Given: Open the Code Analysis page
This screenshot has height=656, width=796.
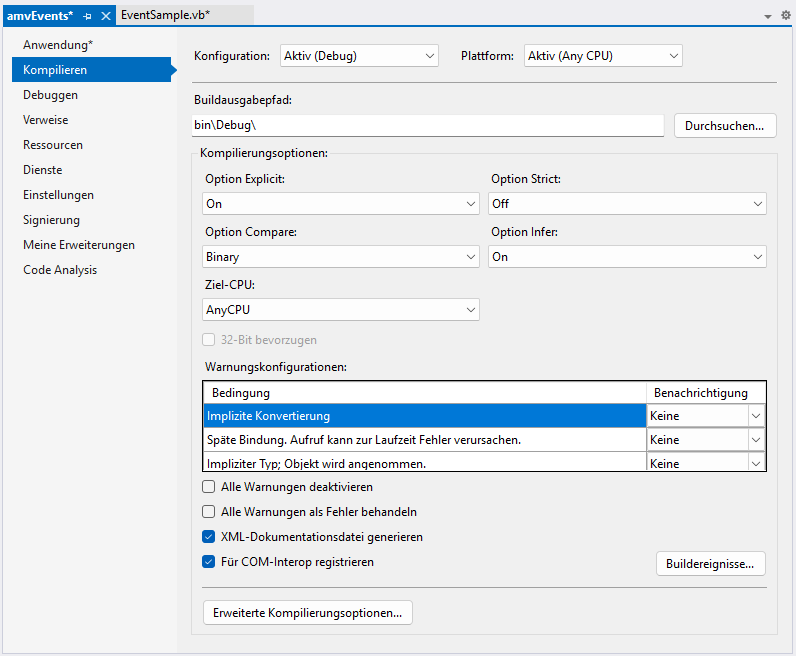Looking at the screenshot, I should coord(60,270).
